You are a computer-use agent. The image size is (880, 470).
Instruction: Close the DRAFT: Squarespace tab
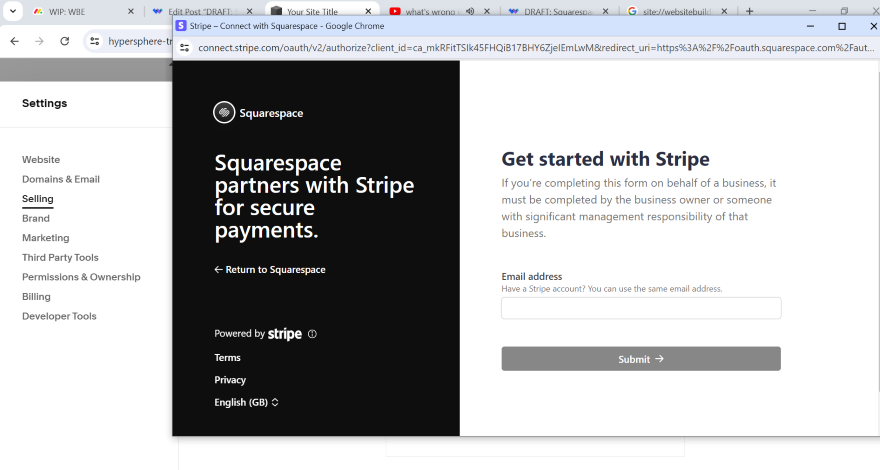[x=605, y=11]
